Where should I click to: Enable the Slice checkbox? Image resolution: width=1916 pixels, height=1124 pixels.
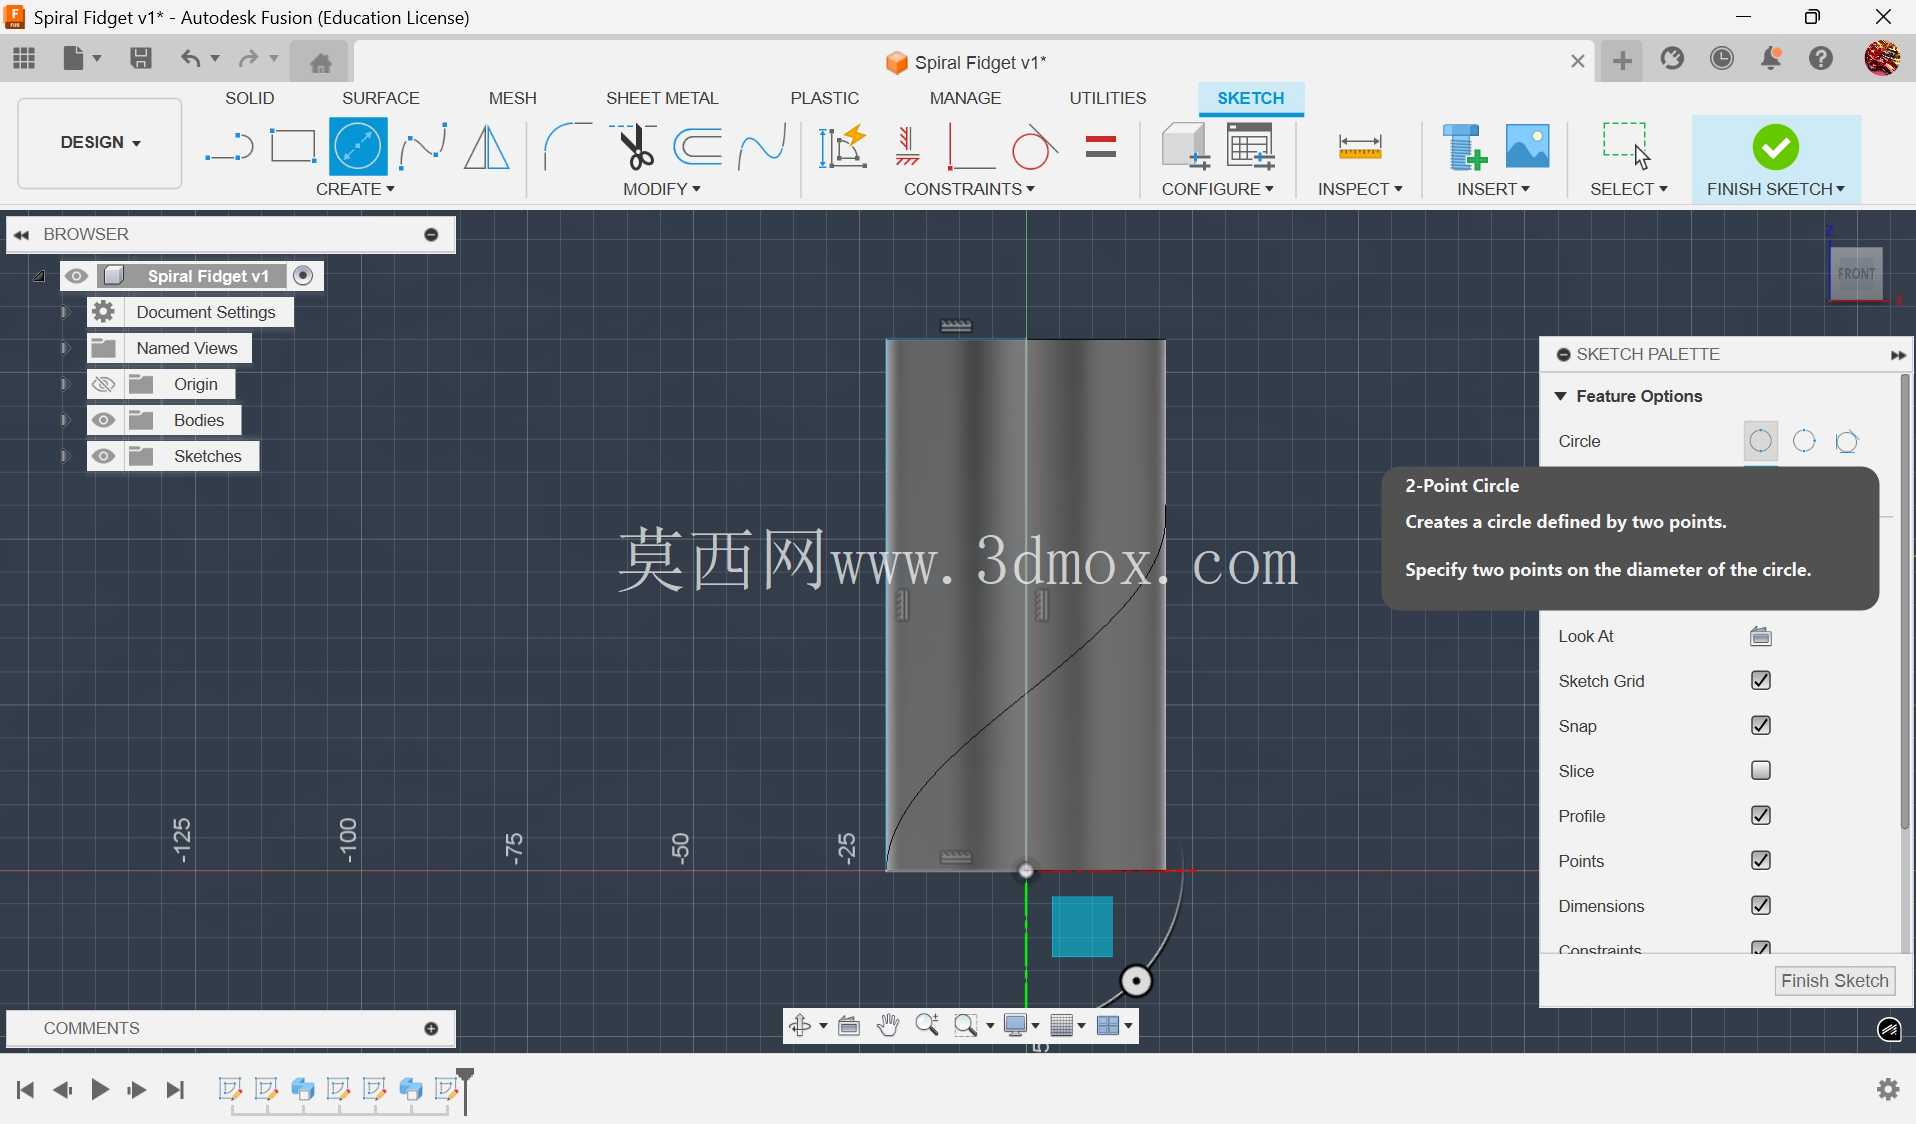coord(1761,771)
